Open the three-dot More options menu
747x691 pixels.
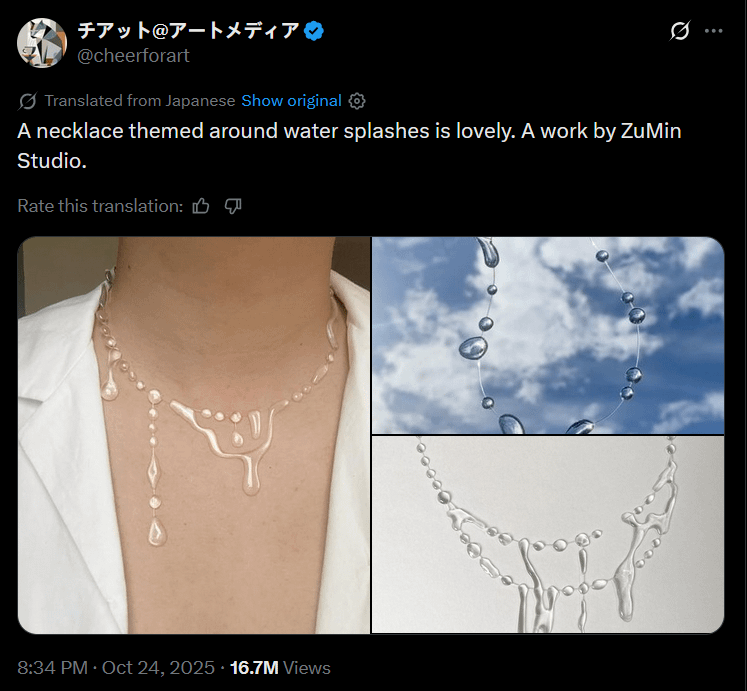tap(713, 31)
